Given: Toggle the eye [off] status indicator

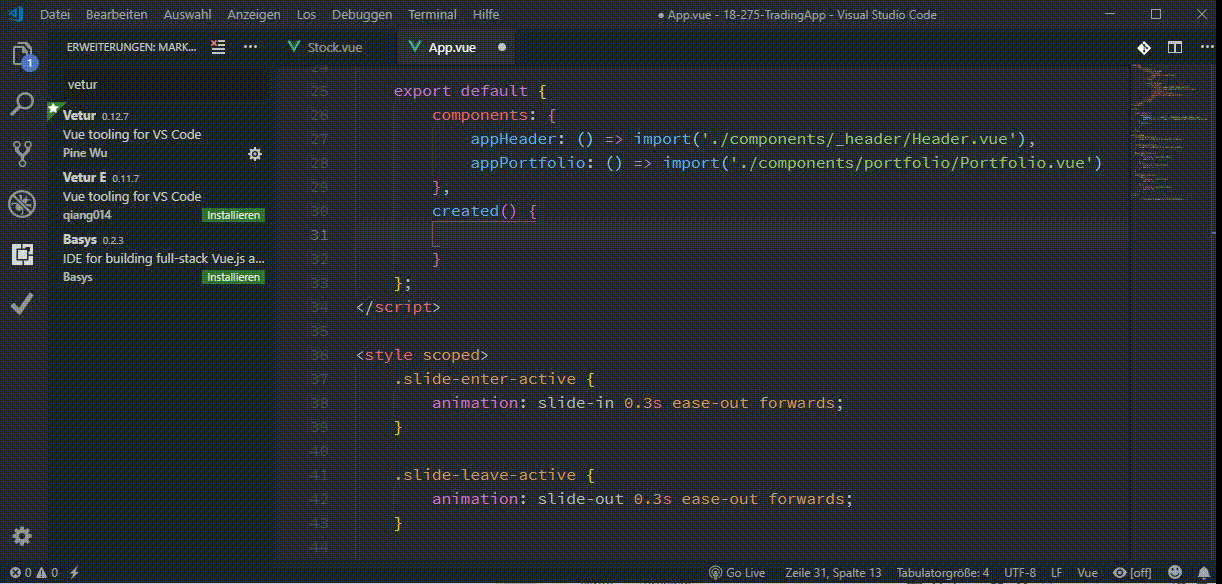Looking at the screenshot, I should coord(1133,573).
